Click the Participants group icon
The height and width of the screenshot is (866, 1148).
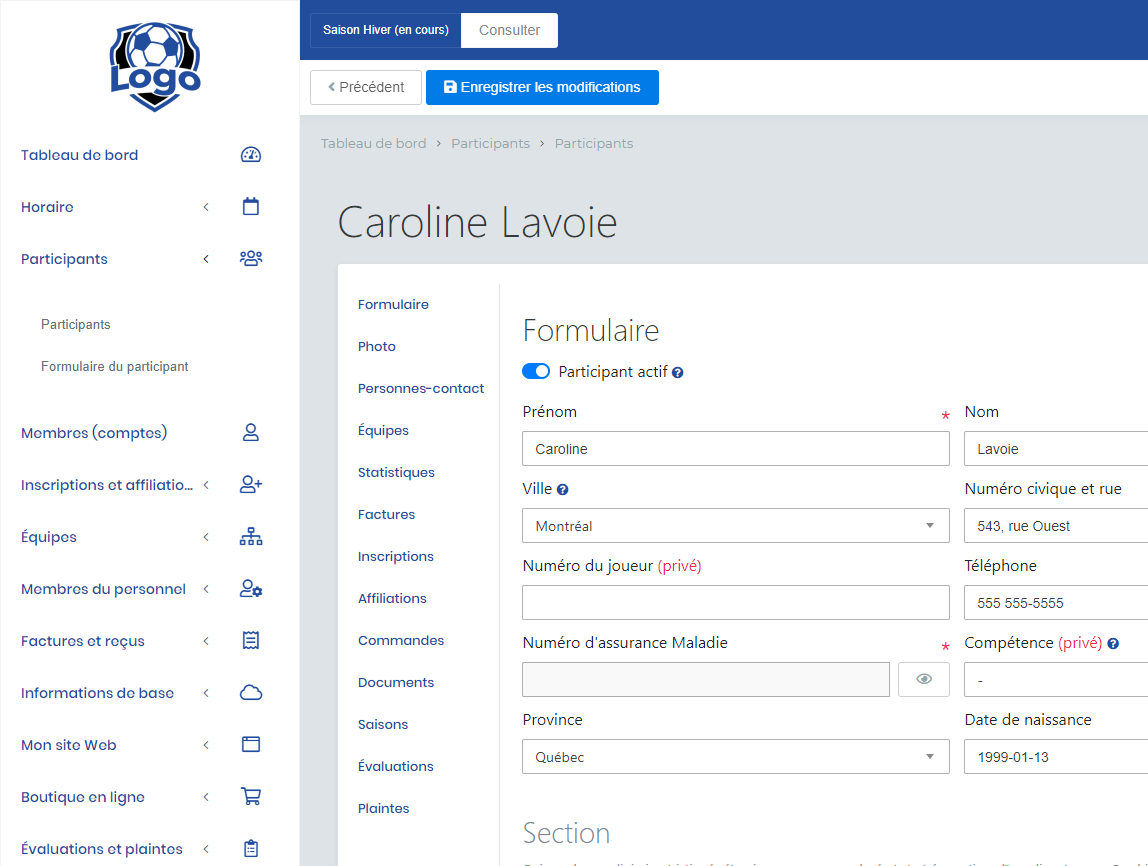click(x=251, y=259)
